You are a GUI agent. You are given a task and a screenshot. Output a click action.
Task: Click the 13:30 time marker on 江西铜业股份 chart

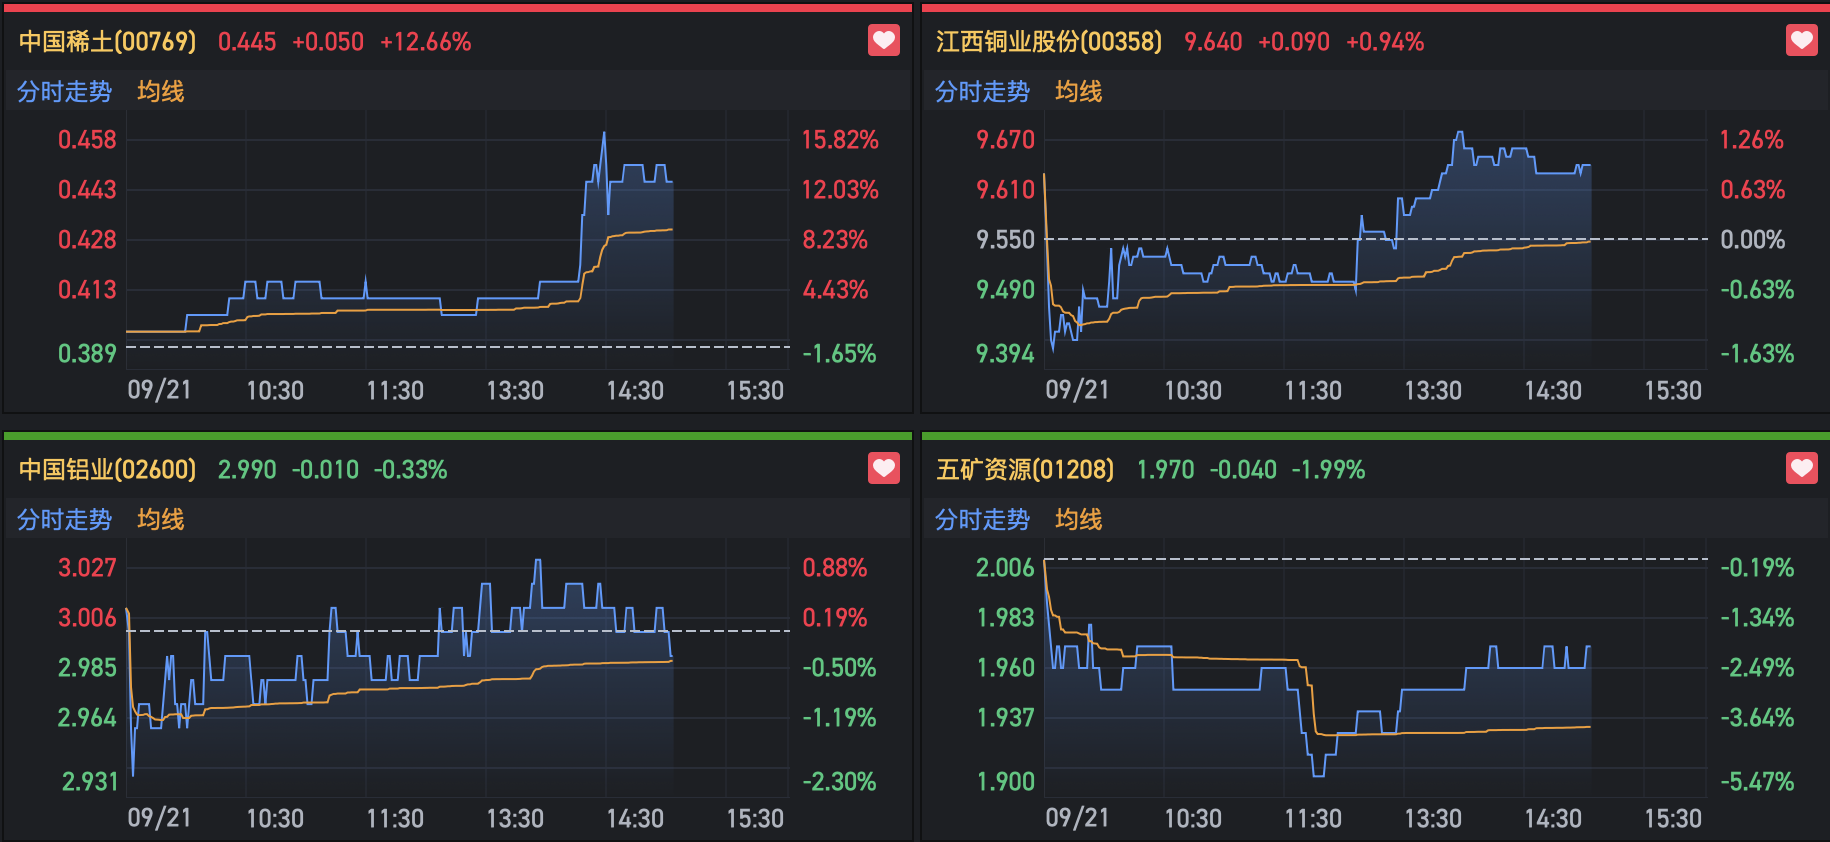click(x=1433, y=391)
